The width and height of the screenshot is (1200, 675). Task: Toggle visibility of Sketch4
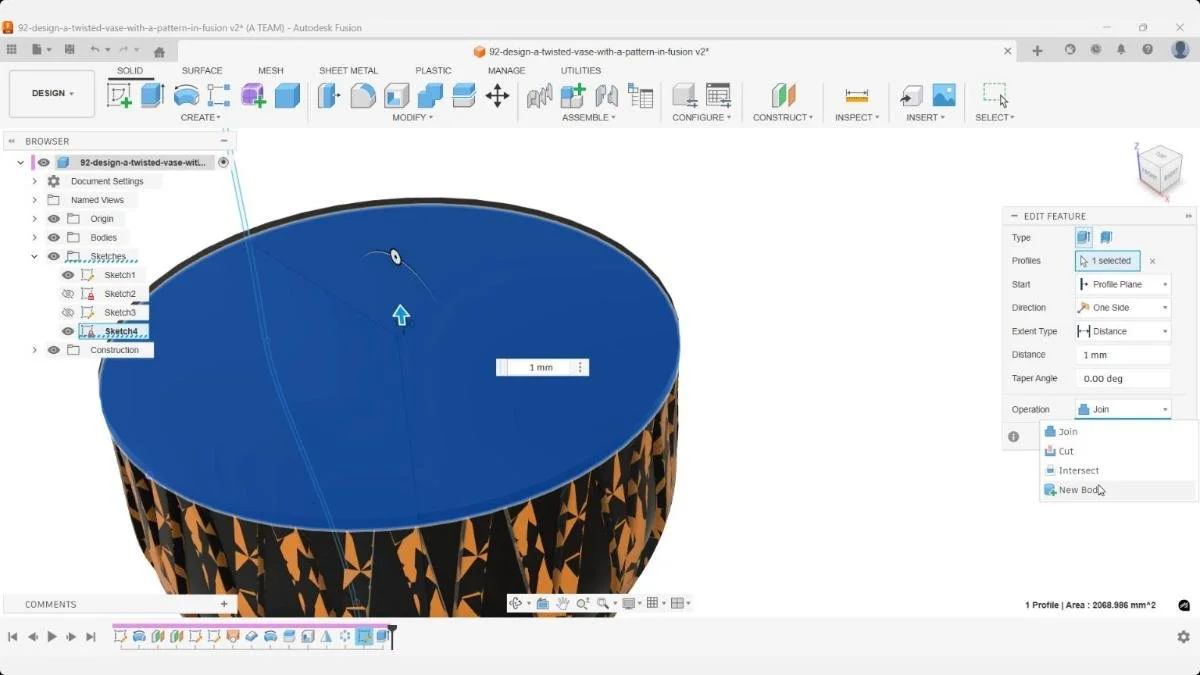[68, 331]
